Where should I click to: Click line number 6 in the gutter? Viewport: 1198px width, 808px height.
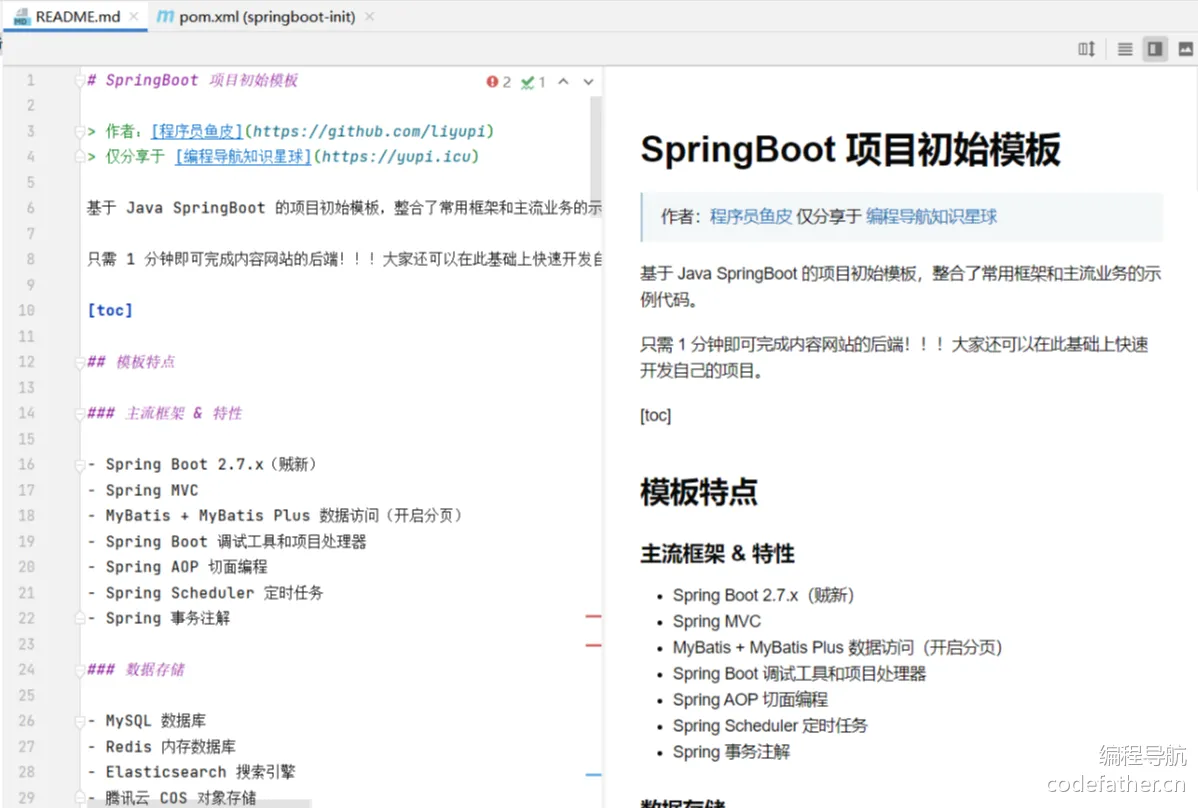pyautogui.click(x=31, y=208)
